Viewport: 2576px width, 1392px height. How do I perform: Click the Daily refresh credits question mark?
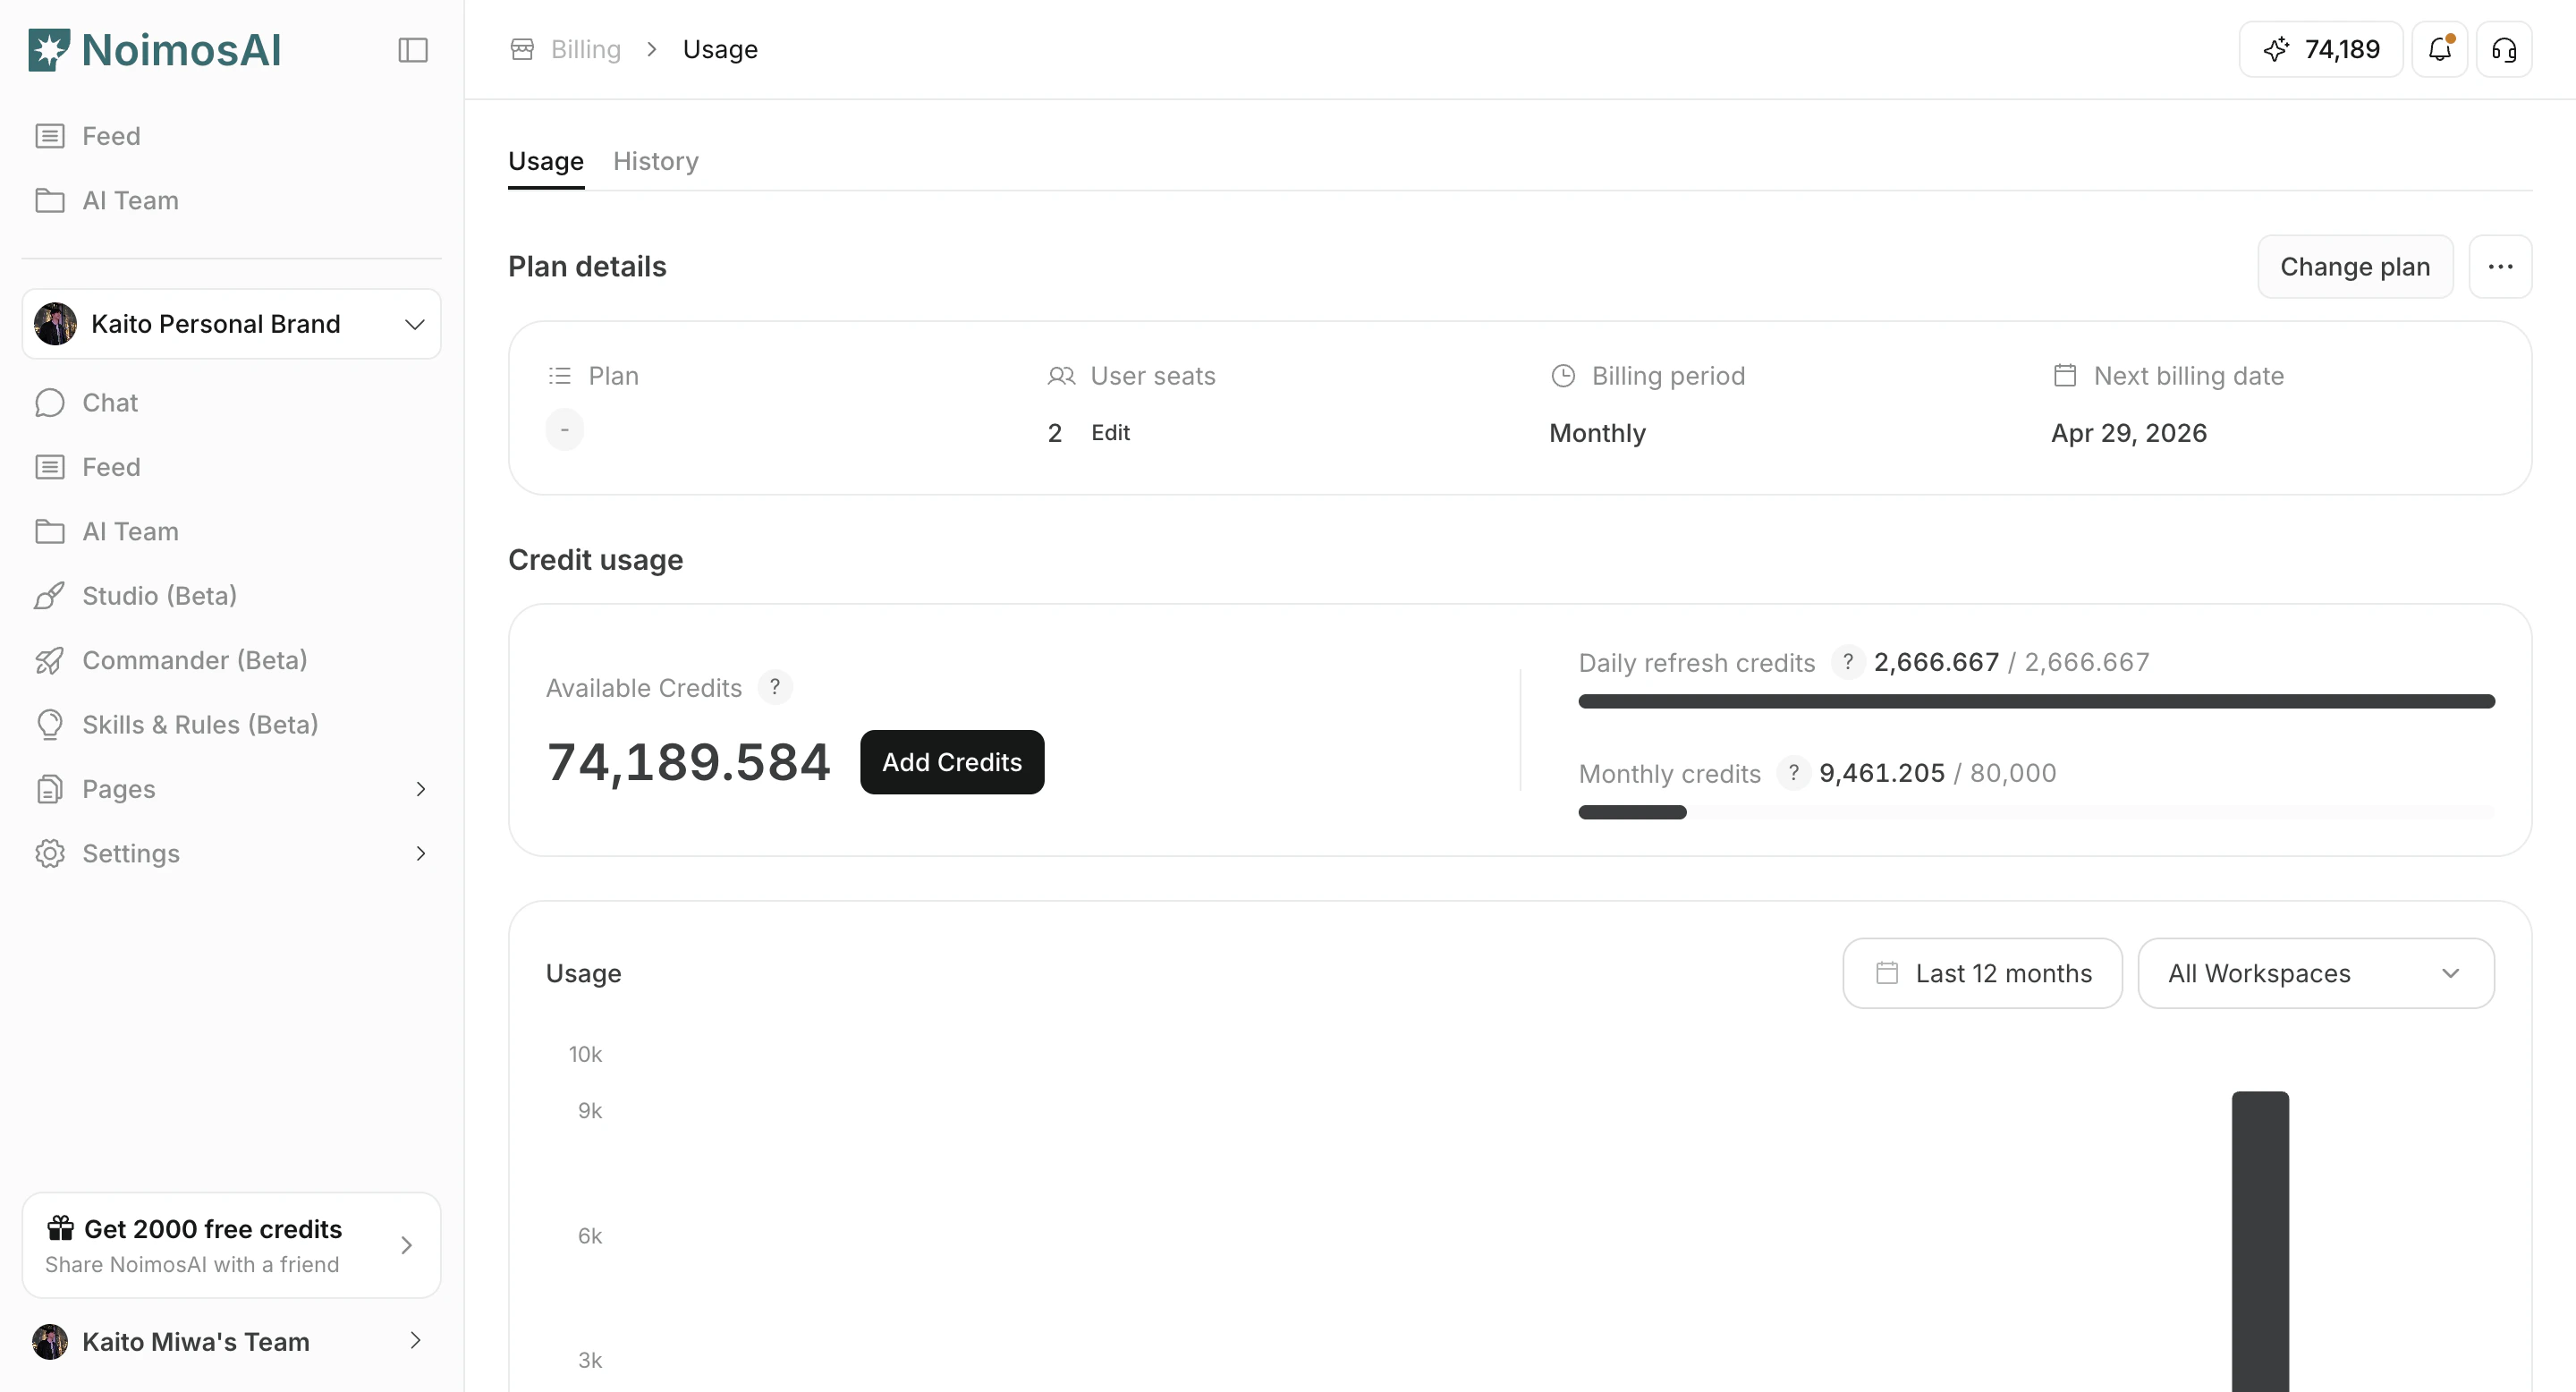coord(1848,661)
